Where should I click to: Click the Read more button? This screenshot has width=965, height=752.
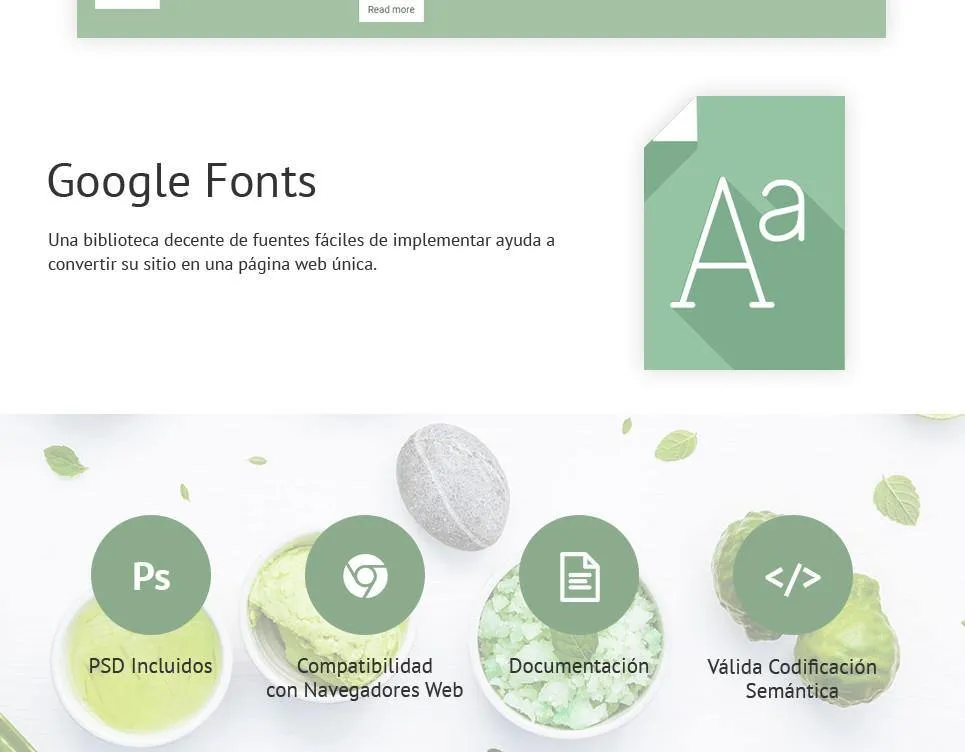coord(391,10)
